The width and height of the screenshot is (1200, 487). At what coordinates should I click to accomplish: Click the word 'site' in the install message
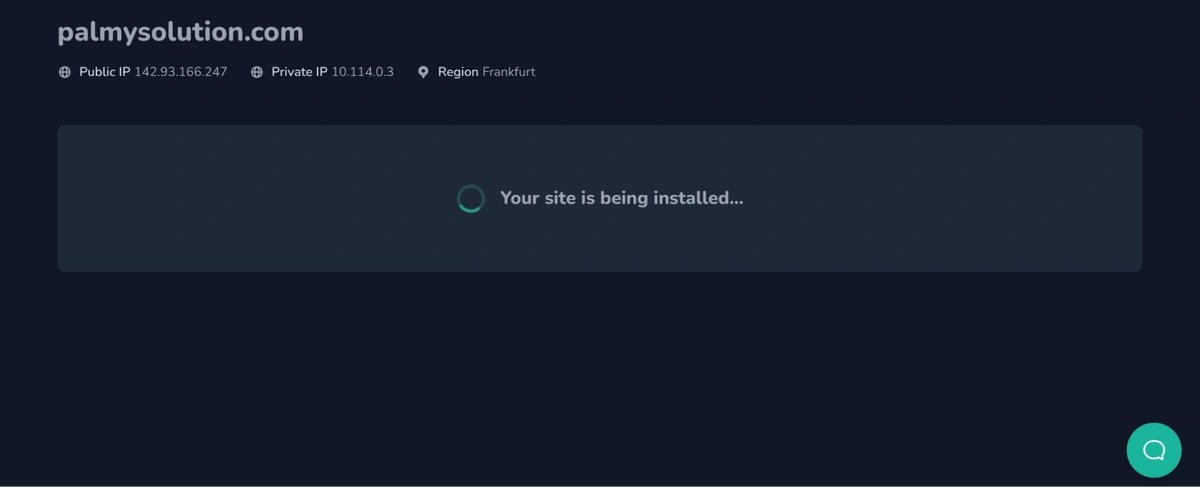point(561,198)
